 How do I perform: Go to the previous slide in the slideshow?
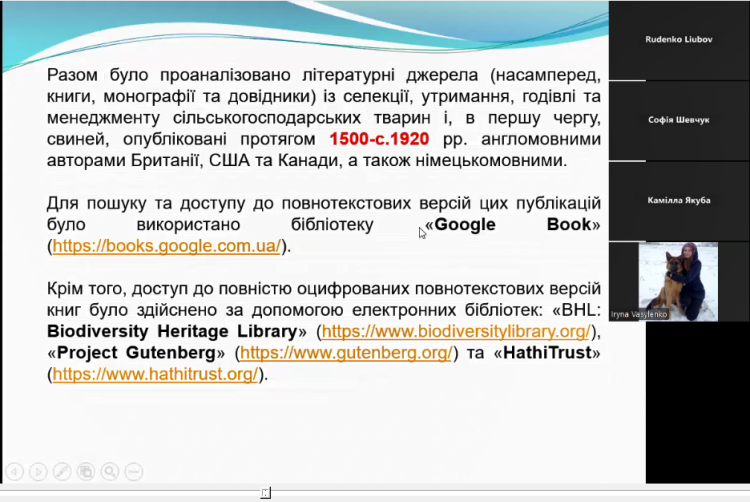(14, 472)
